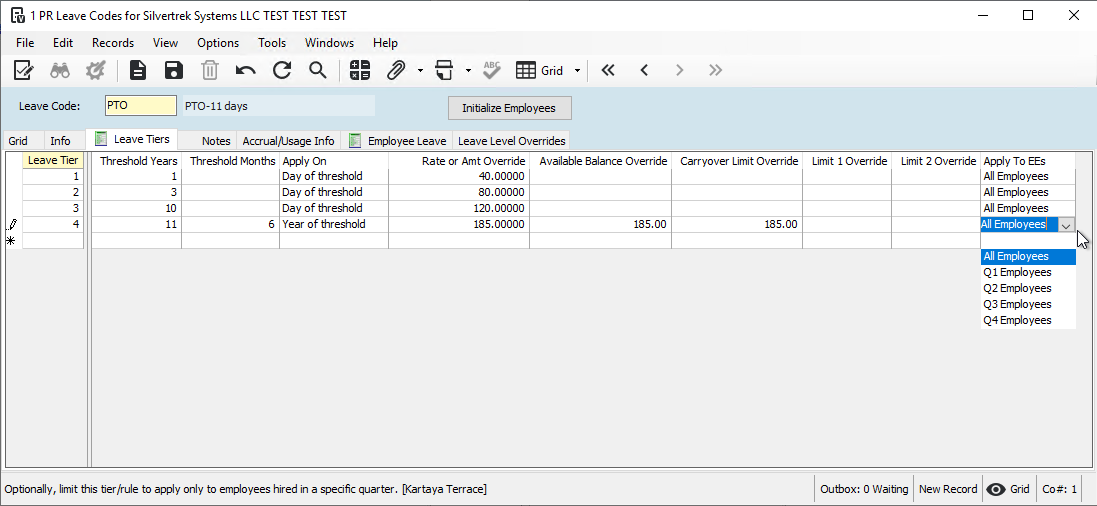Select Q1 Employees from dropdown list

[x=1028, y=272]
